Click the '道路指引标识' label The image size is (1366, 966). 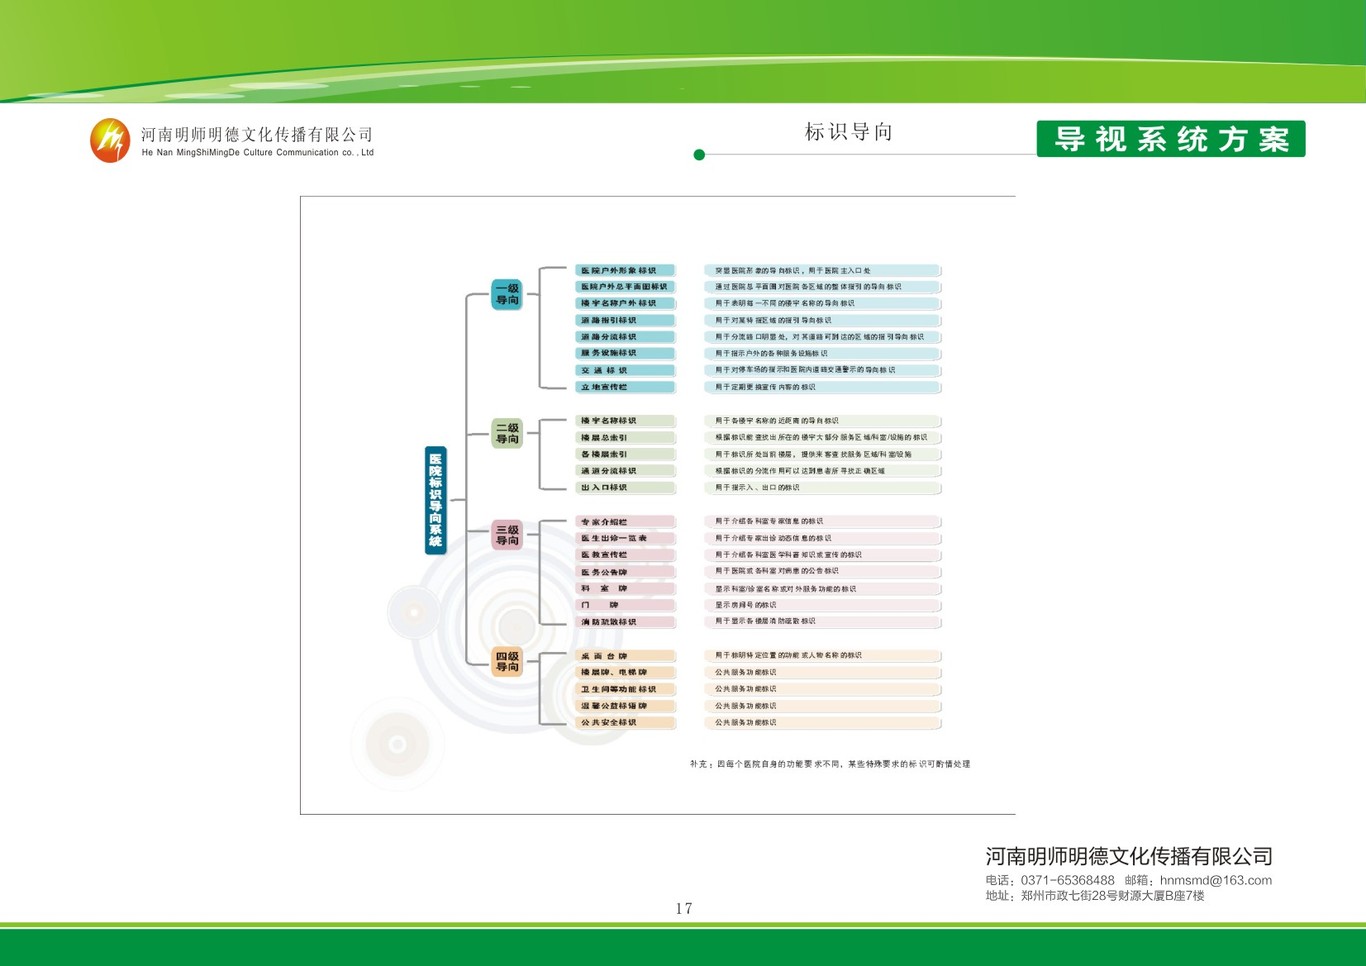click(625, 321)
